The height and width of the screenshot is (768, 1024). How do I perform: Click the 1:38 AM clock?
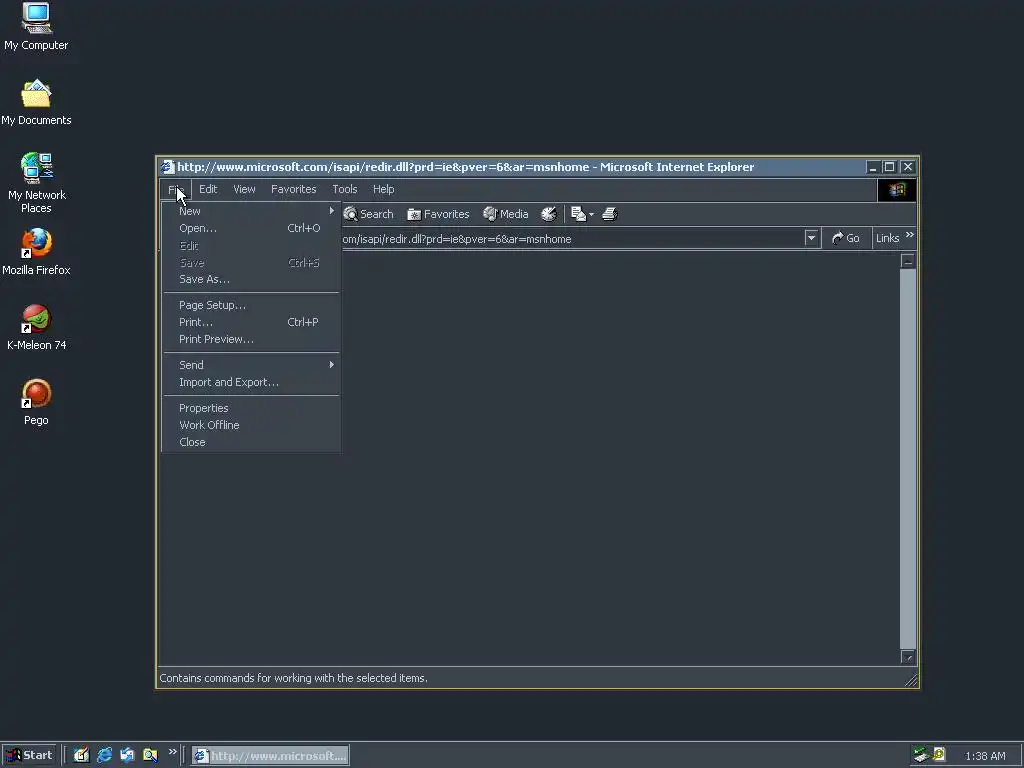pos(985,756)
